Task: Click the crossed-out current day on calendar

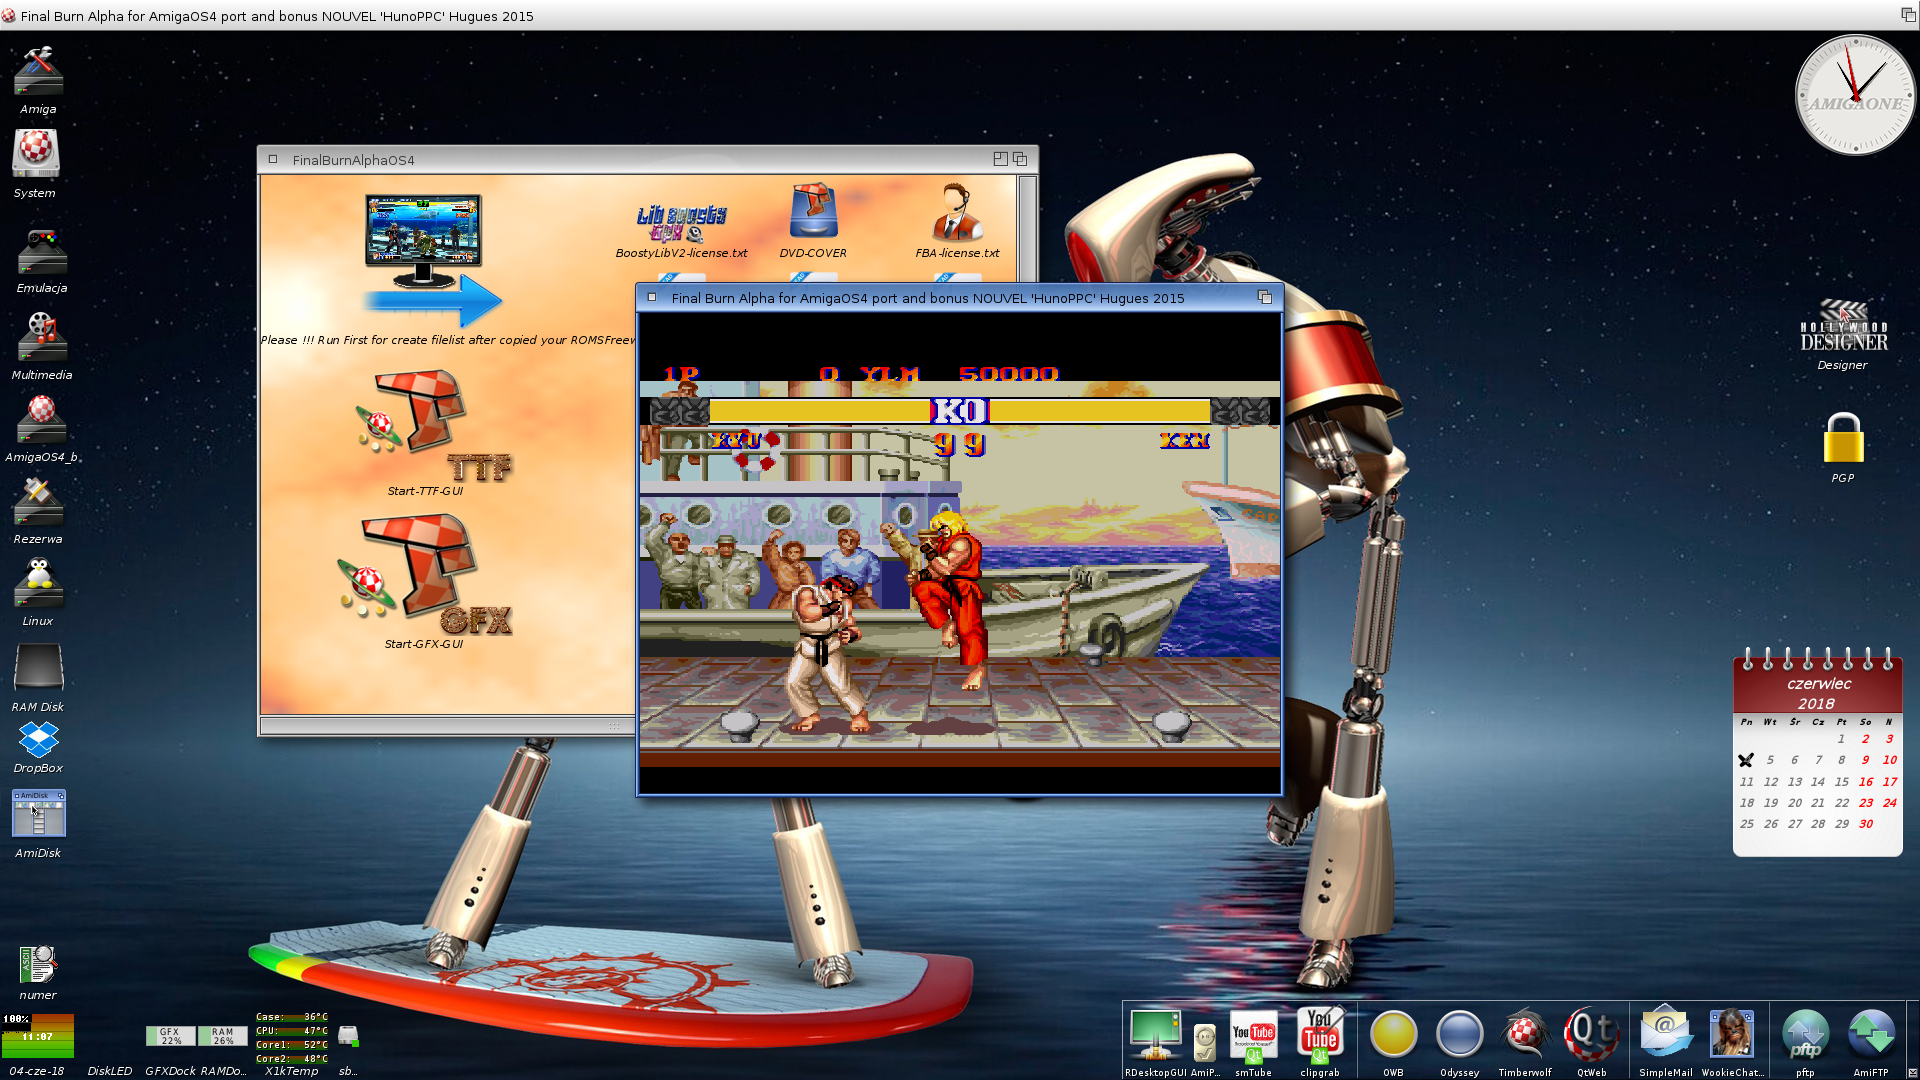Action: click(1746, 760)
